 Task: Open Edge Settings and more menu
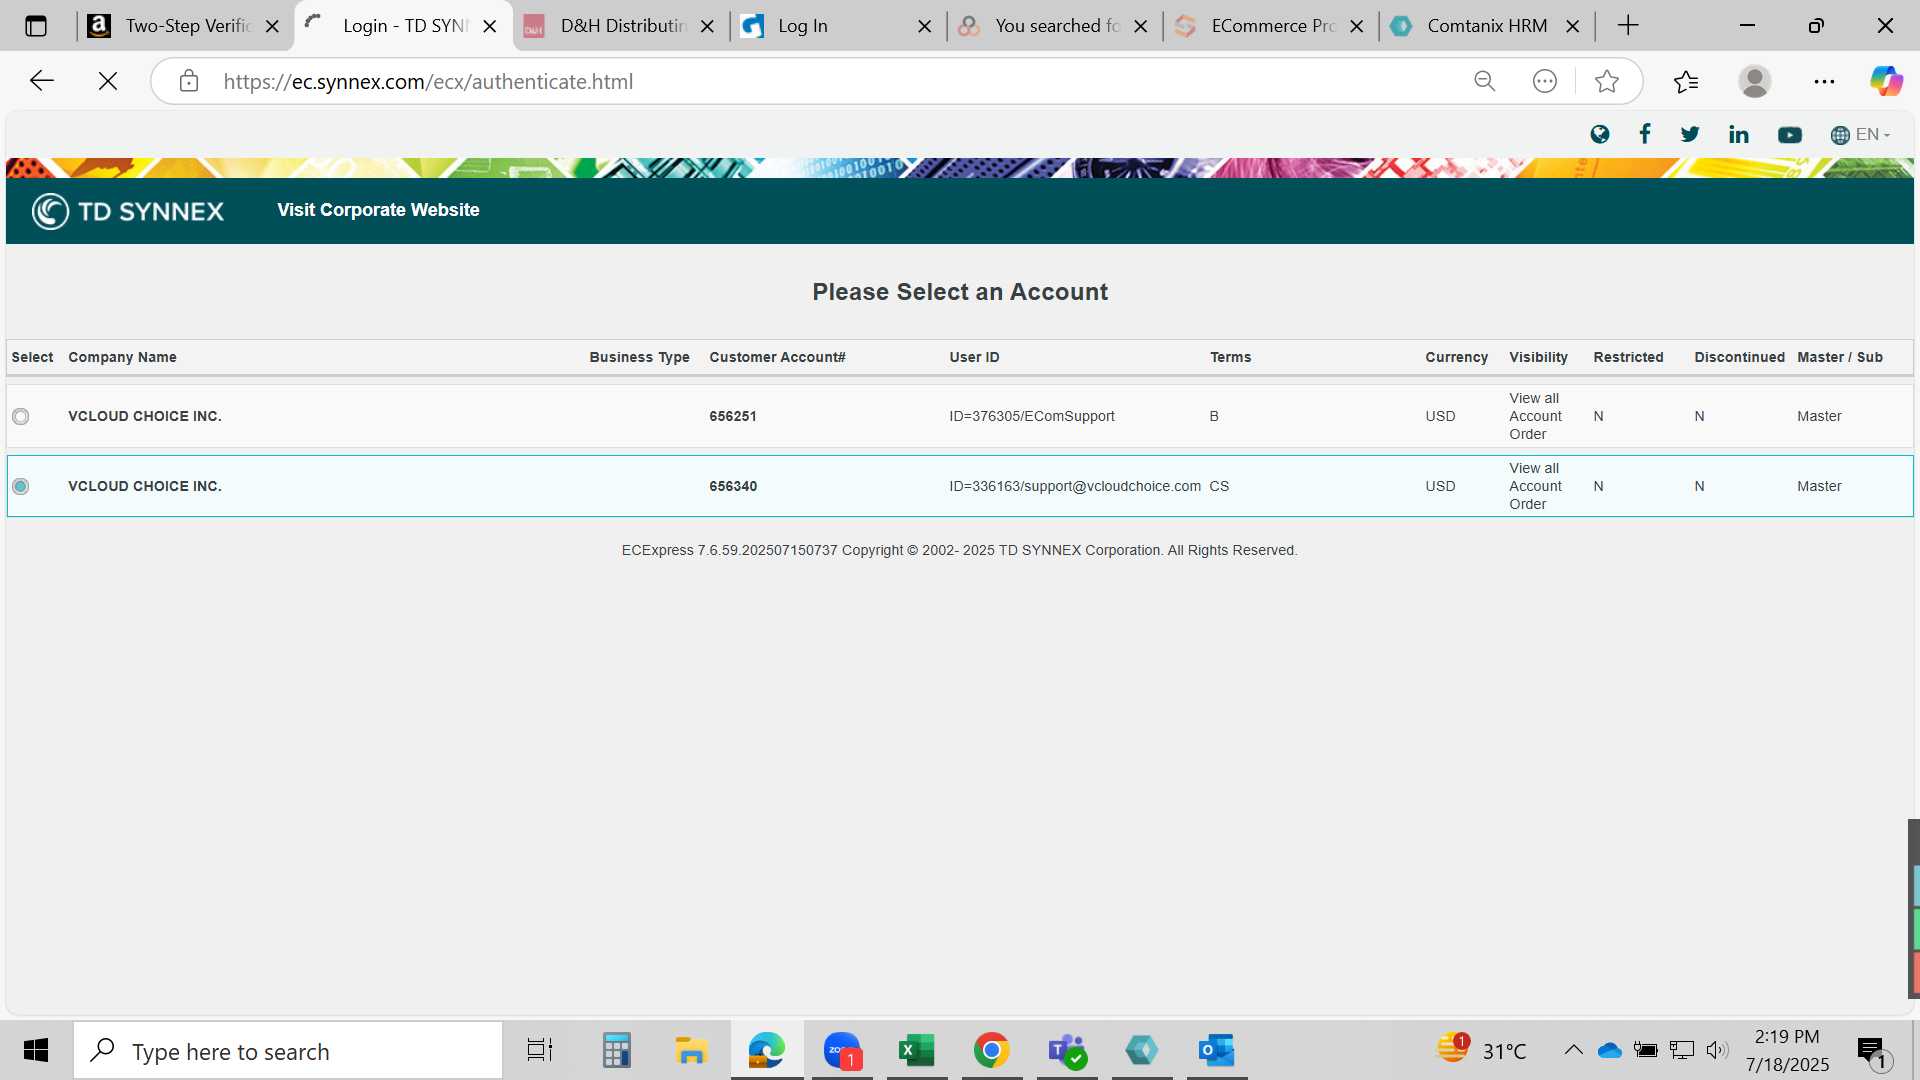click(x=1824, y=81)
